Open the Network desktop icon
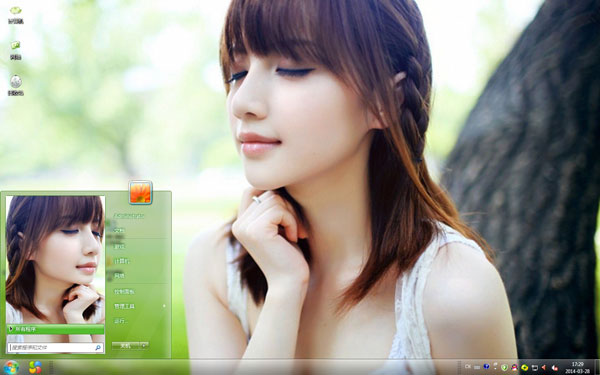 coord(15,50)
